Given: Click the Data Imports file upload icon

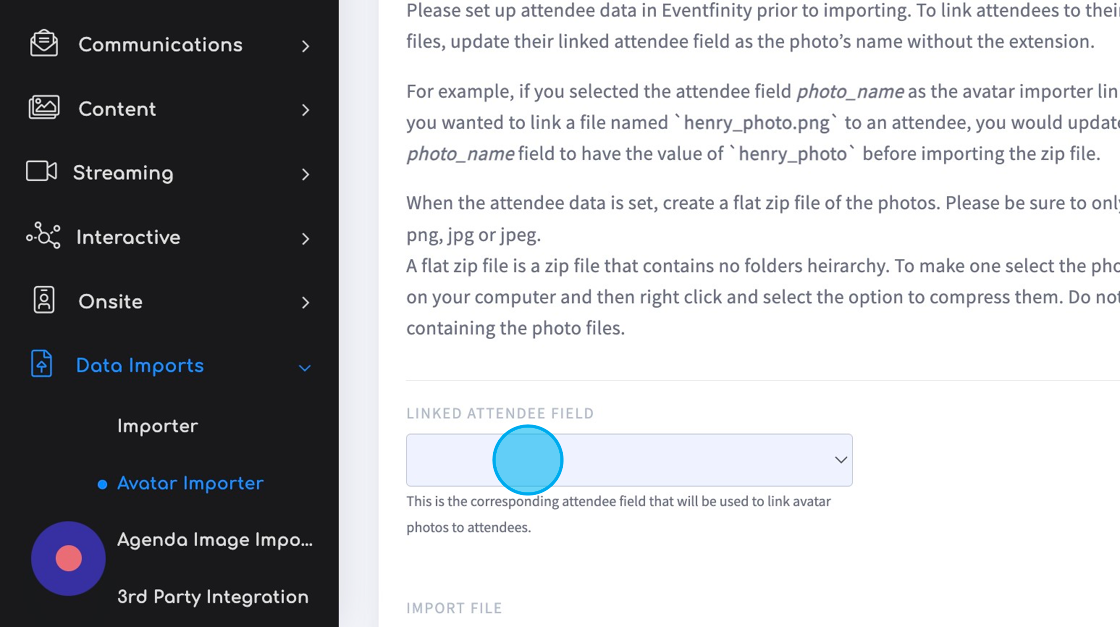Looking at the screenshot, I should (41, 363).
